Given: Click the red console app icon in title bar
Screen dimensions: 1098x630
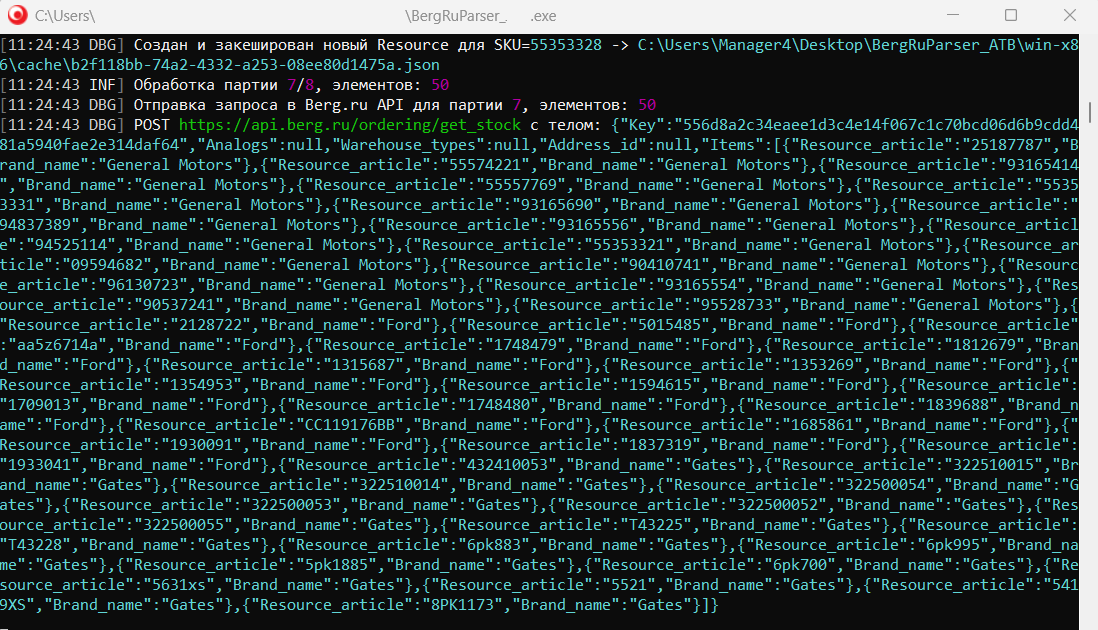Looking at the screenshot, I should [18, 15].
